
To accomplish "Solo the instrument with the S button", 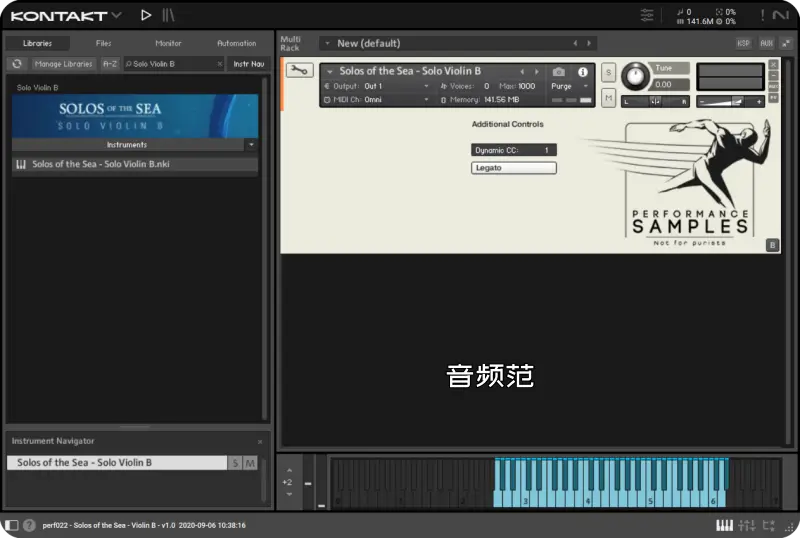I will click(608, 75).
